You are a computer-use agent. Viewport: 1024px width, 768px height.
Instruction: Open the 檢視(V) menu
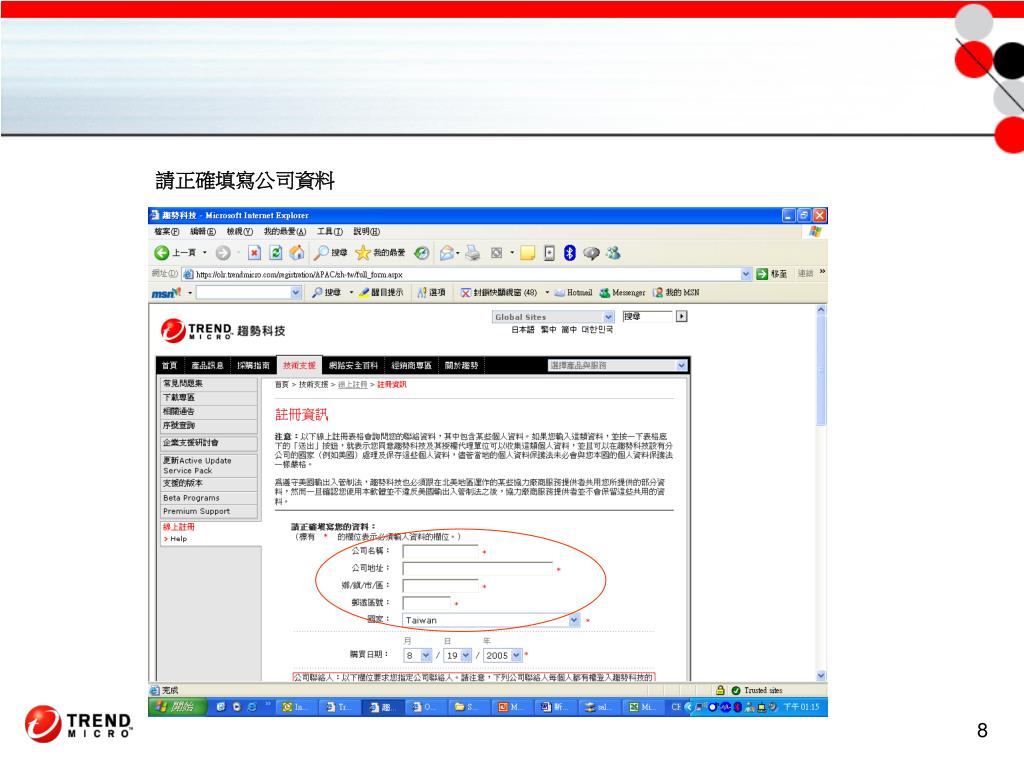tap(240, 232)
